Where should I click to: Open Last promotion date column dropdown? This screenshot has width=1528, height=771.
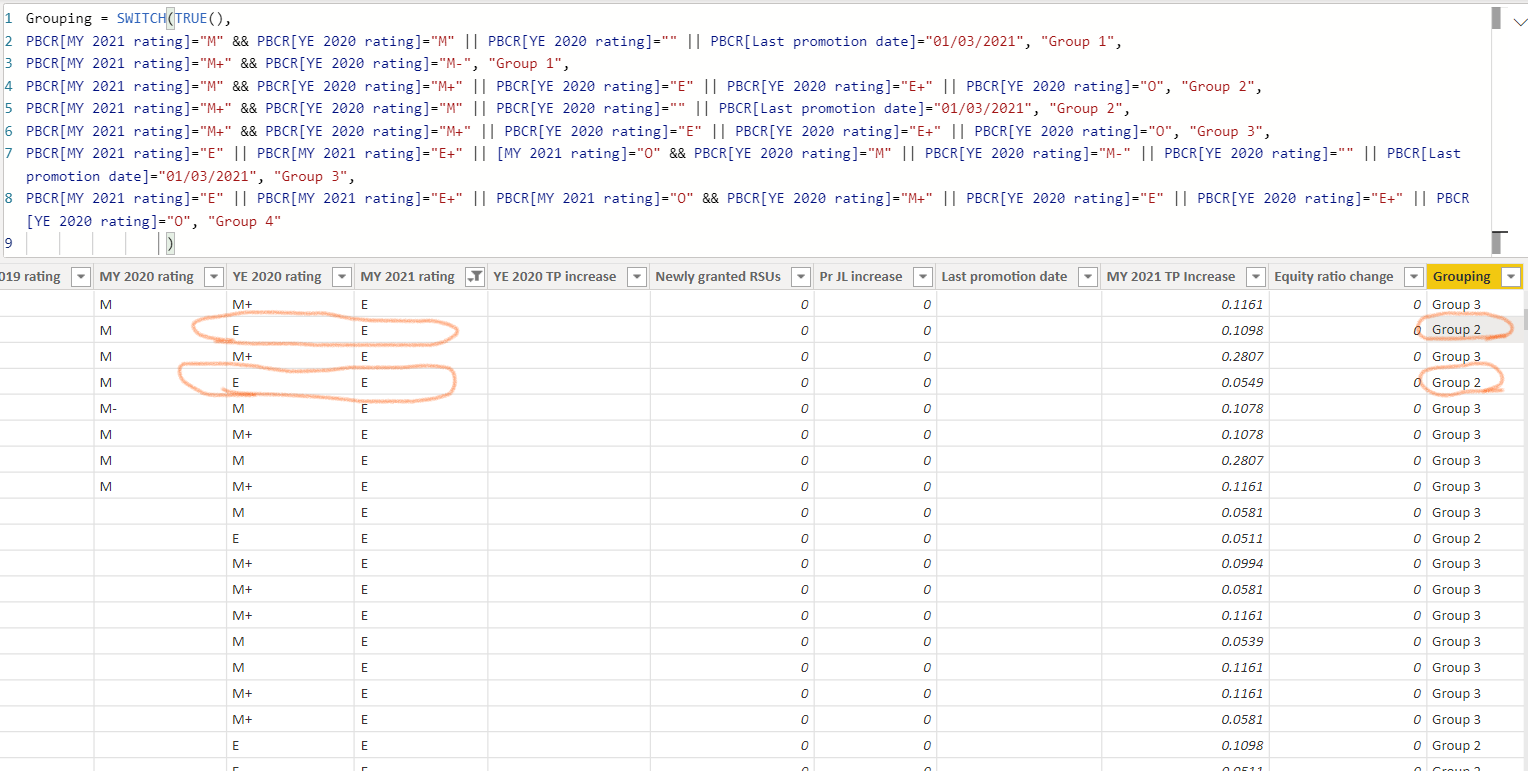pos(1088,277)
